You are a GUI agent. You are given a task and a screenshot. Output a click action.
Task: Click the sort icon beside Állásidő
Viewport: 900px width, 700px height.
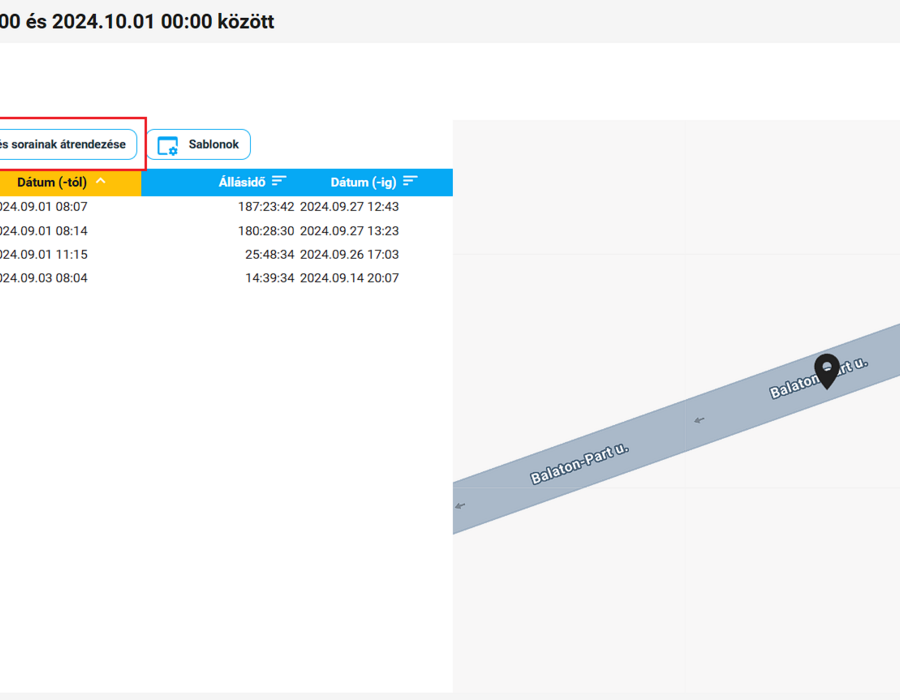279,181
